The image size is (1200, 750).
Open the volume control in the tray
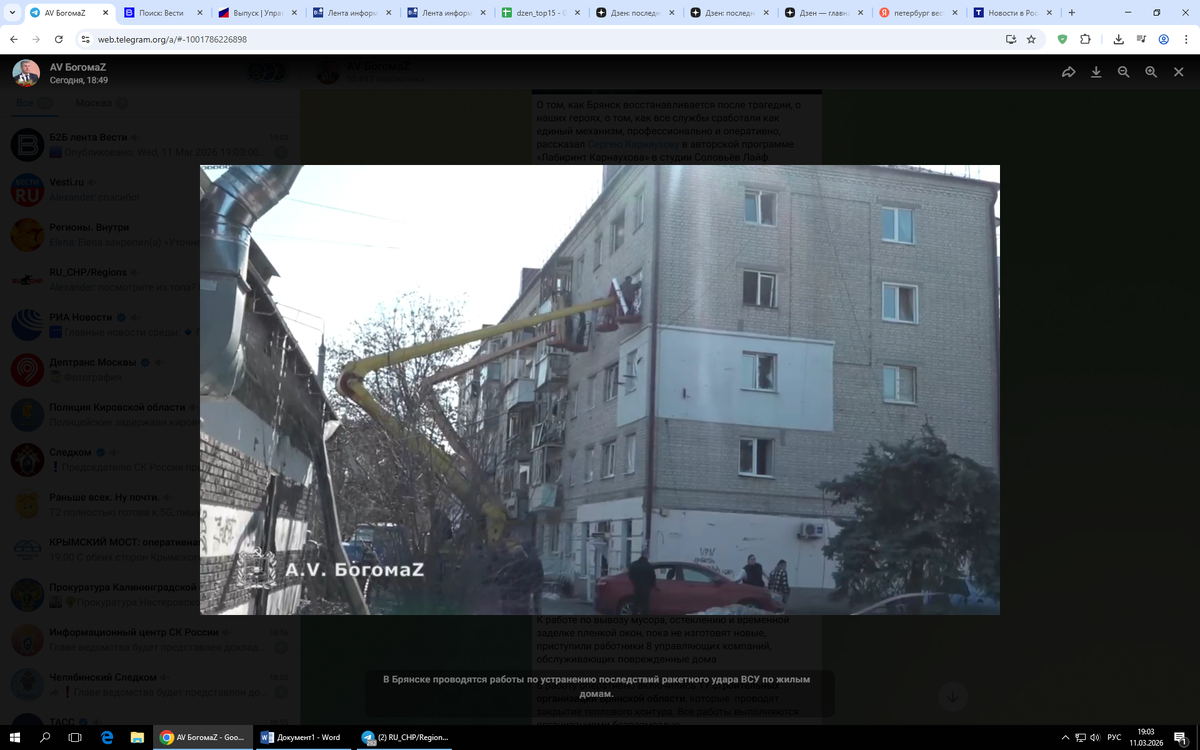pyautogui.click(x=1094, y=738)
